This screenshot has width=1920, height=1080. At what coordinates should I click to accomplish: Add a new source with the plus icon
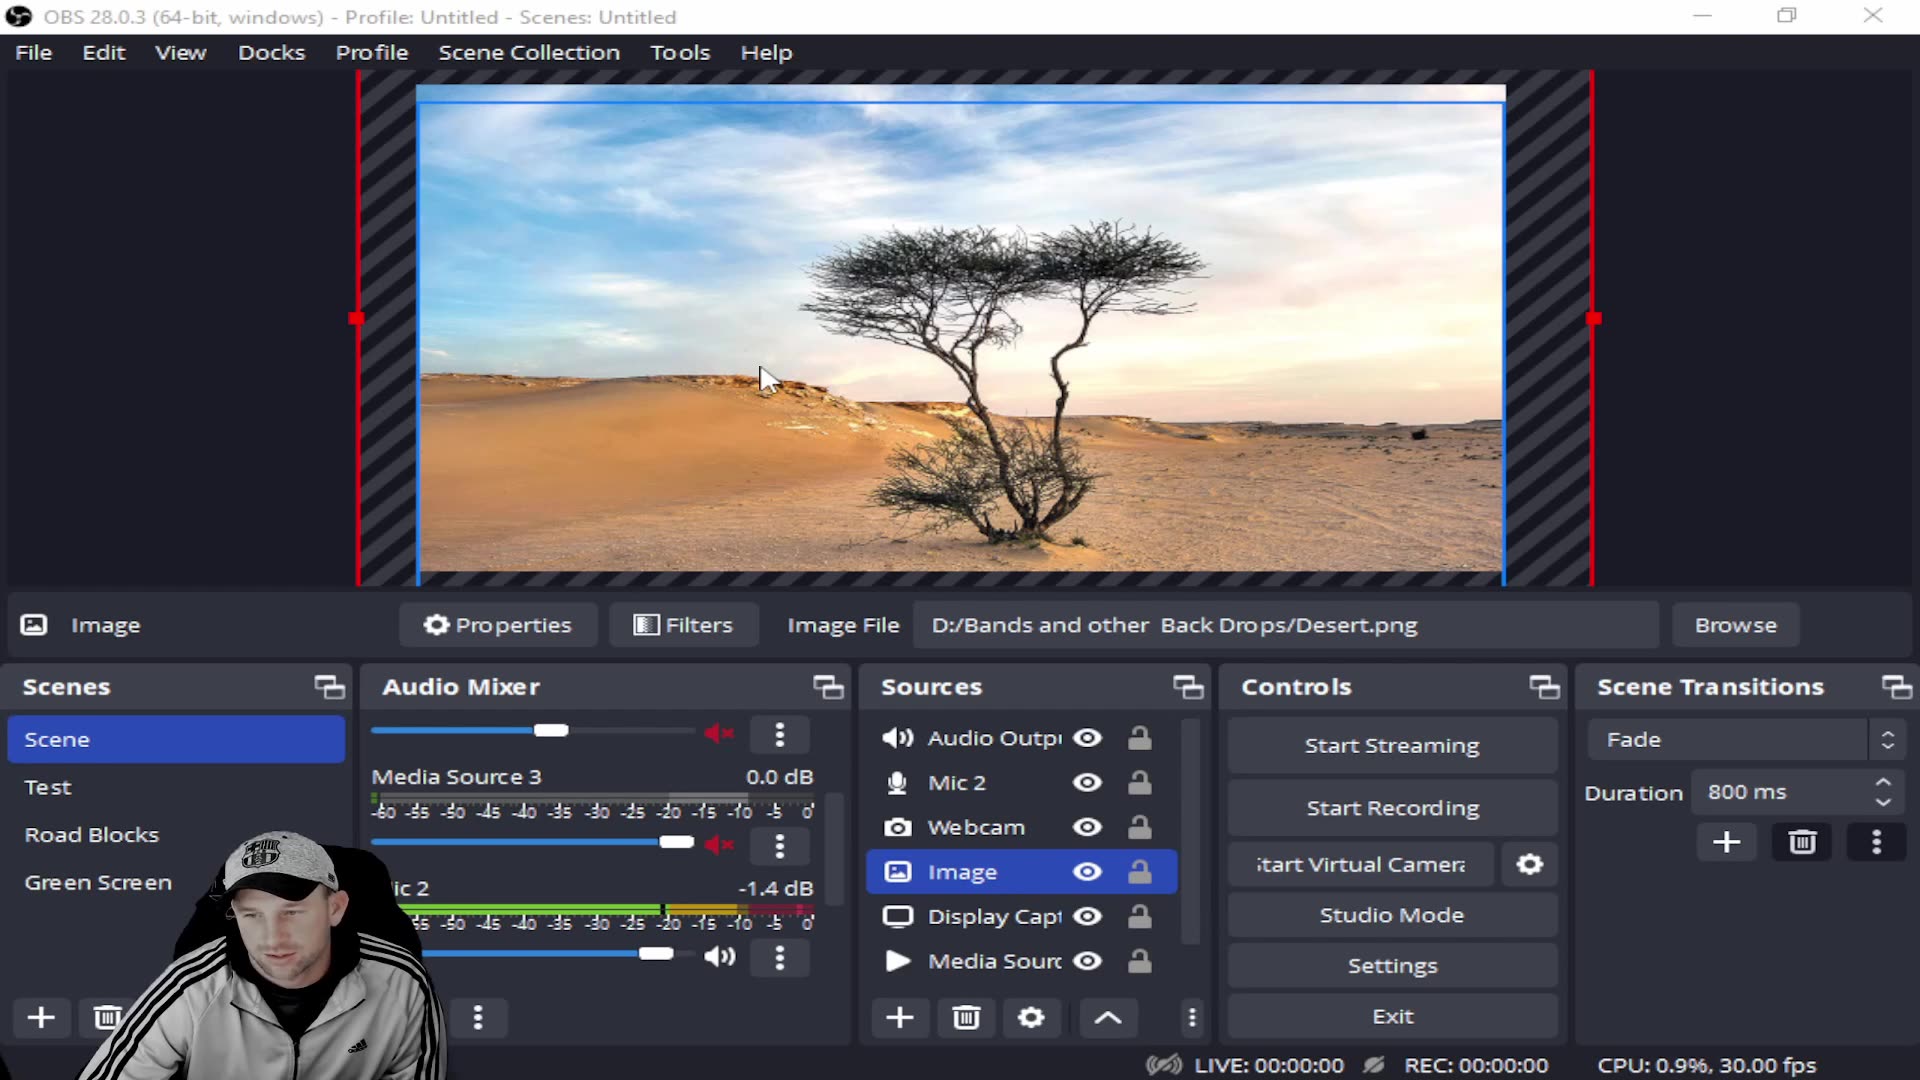899,1018
